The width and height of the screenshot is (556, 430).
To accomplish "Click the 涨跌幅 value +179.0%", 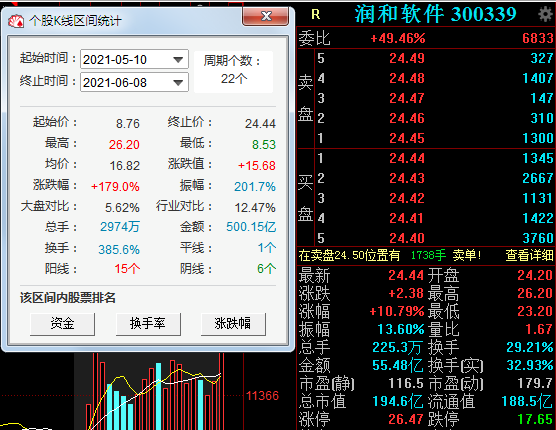I will pyautogui.click(x=115, y=186).
